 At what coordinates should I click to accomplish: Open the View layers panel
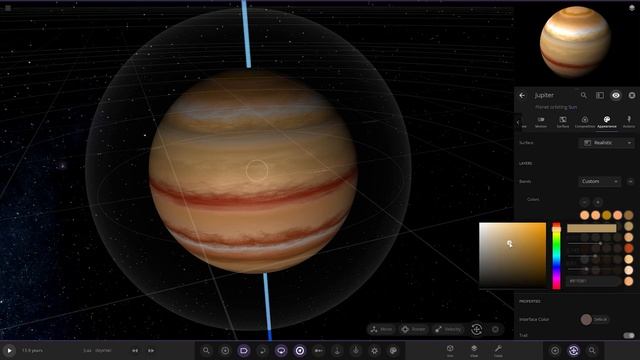pyautogui.click(x=474, y=350)
